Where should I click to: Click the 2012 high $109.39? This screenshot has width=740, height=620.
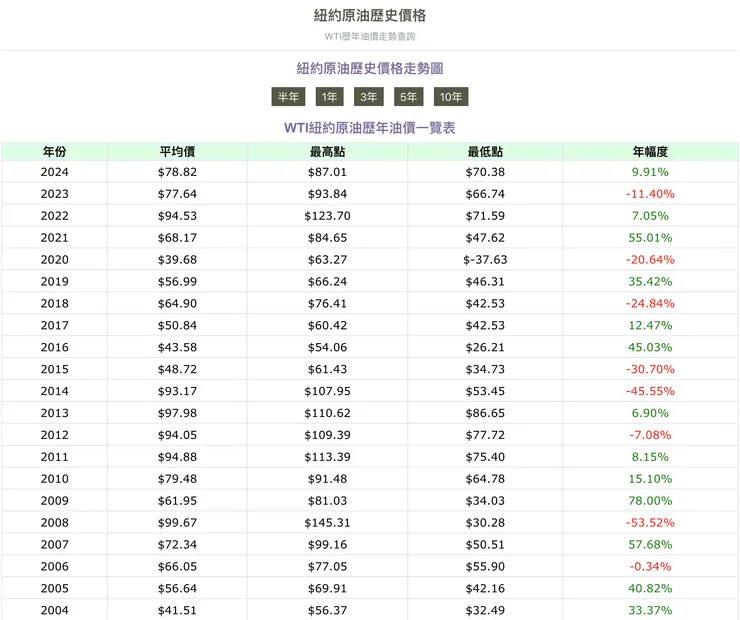coord(328,436)
